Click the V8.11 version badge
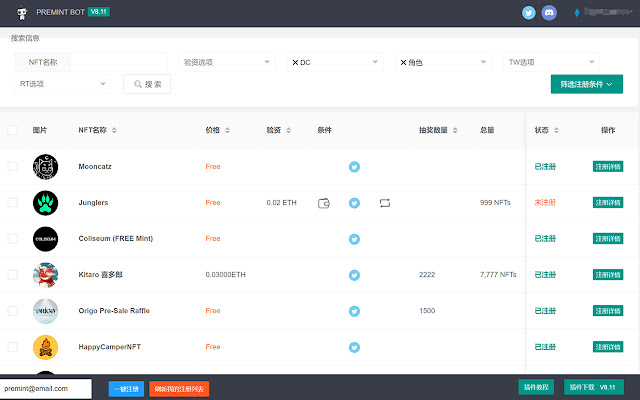This screenshot has width=640, height=400. coord(98,12)
